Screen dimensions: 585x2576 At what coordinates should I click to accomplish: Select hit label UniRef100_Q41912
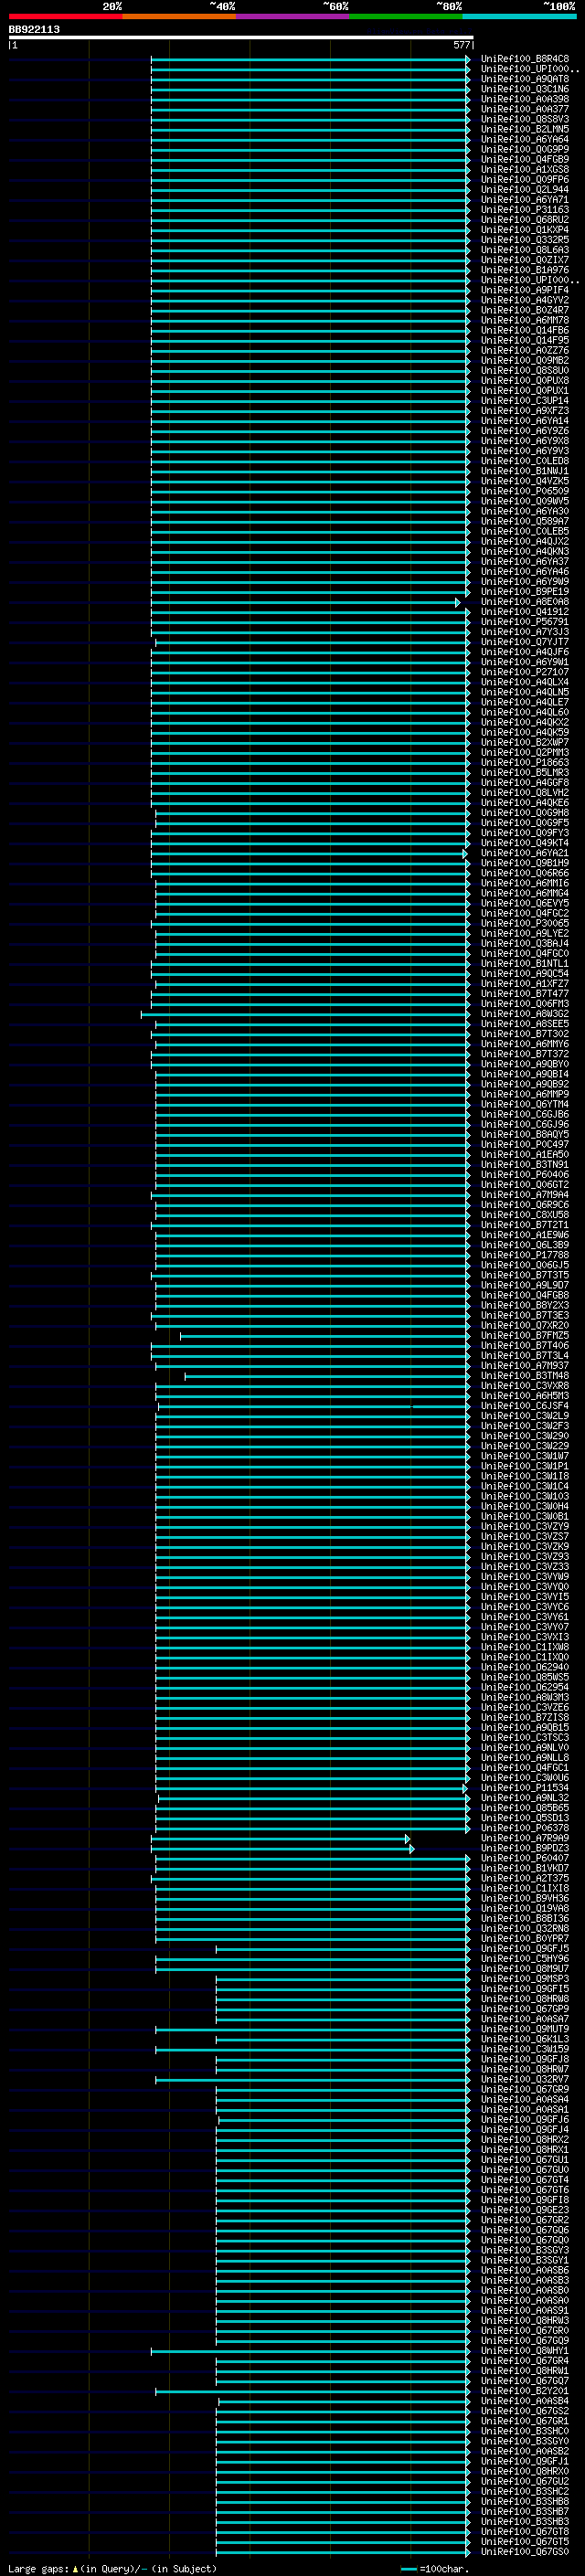click(x=525, y=611)
